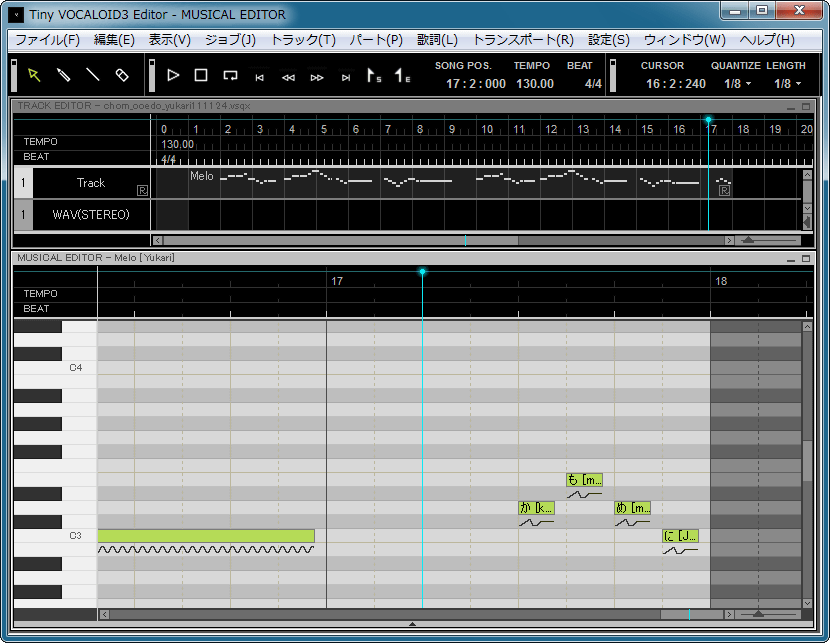Rewind the song position
This screenshot has height=643, width=830.
(288, 78)
